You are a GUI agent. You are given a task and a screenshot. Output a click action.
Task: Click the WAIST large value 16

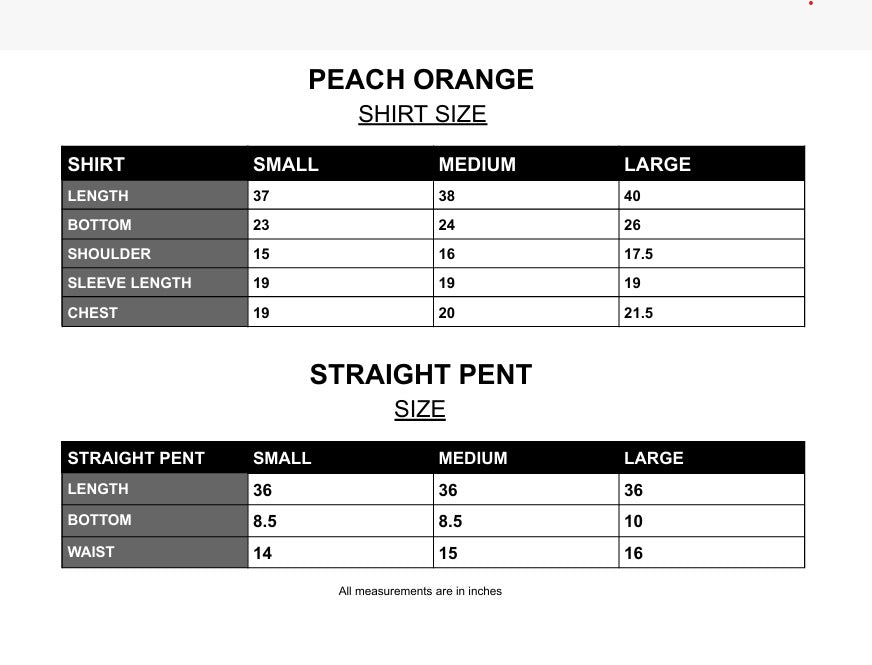coord(633,553)
